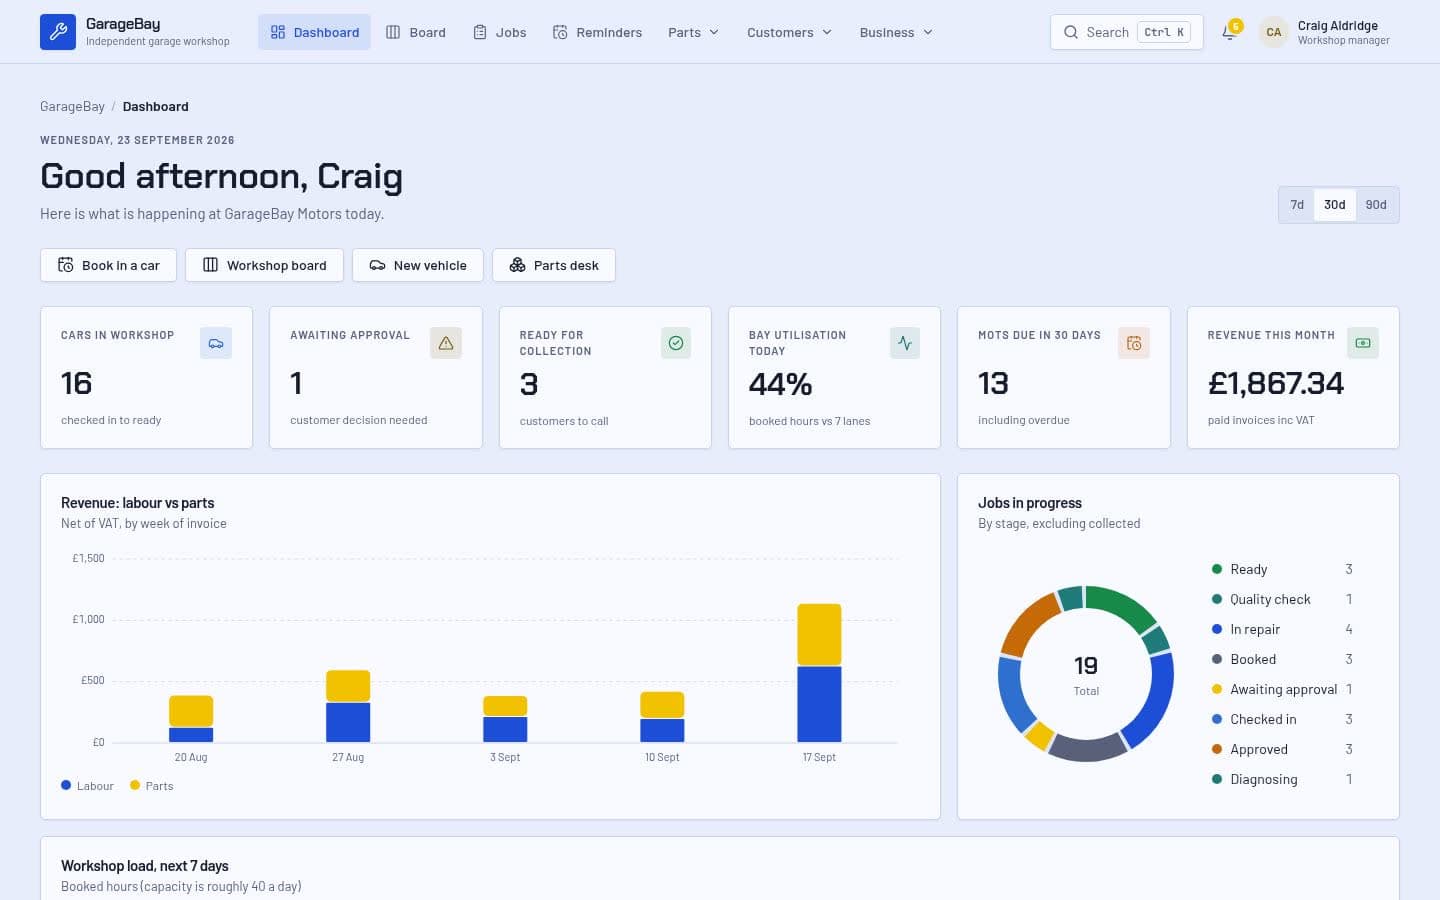Expand the Customers navigation dropdown
1440x900 pixels.
tap(789, 32)
